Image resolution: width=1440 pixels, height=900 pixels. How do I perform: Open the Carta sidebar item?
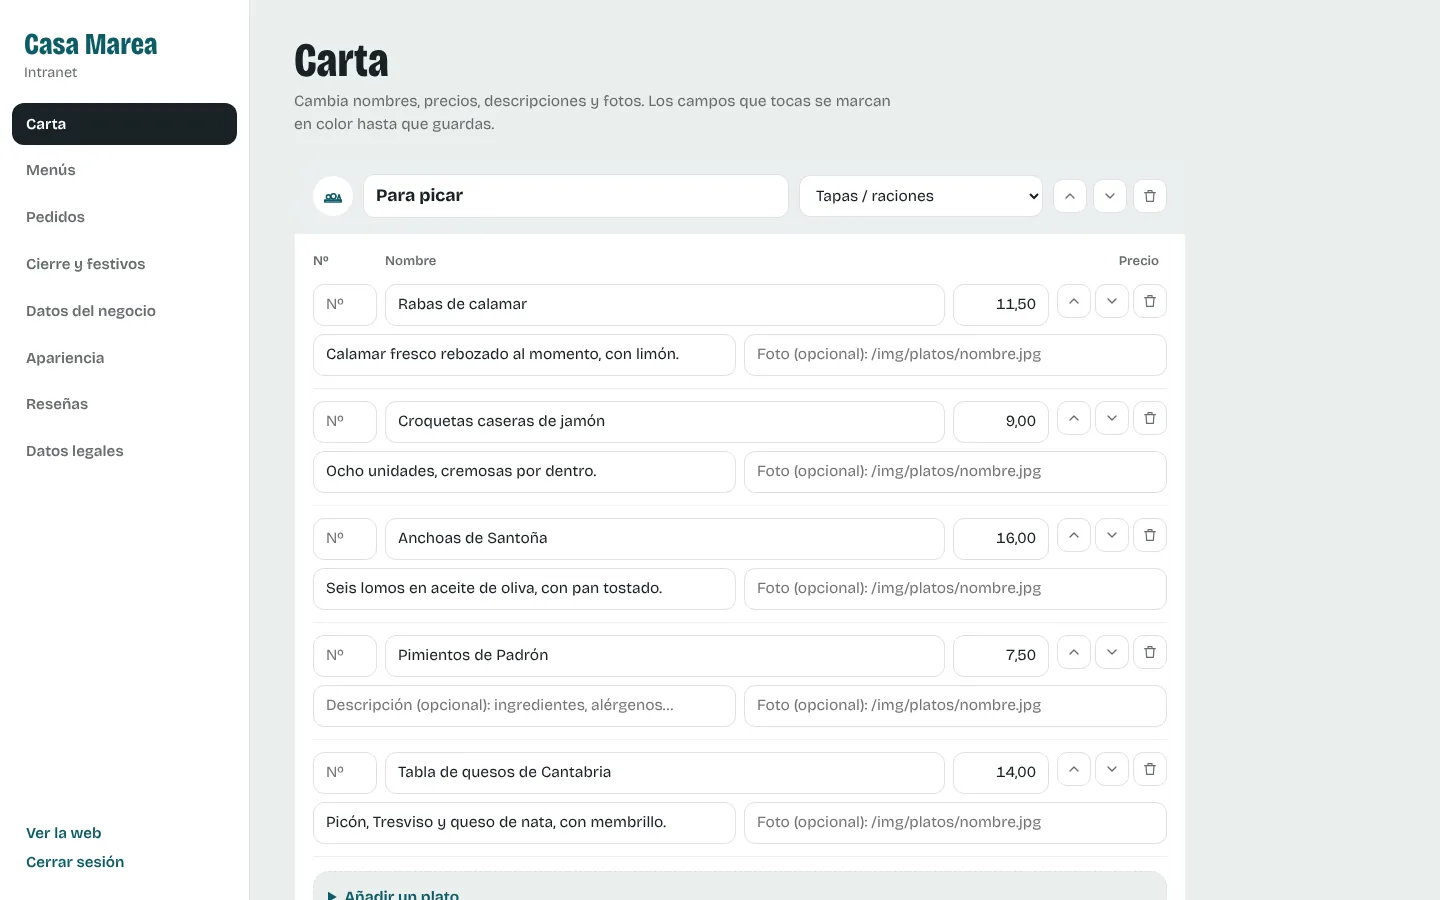124,124
